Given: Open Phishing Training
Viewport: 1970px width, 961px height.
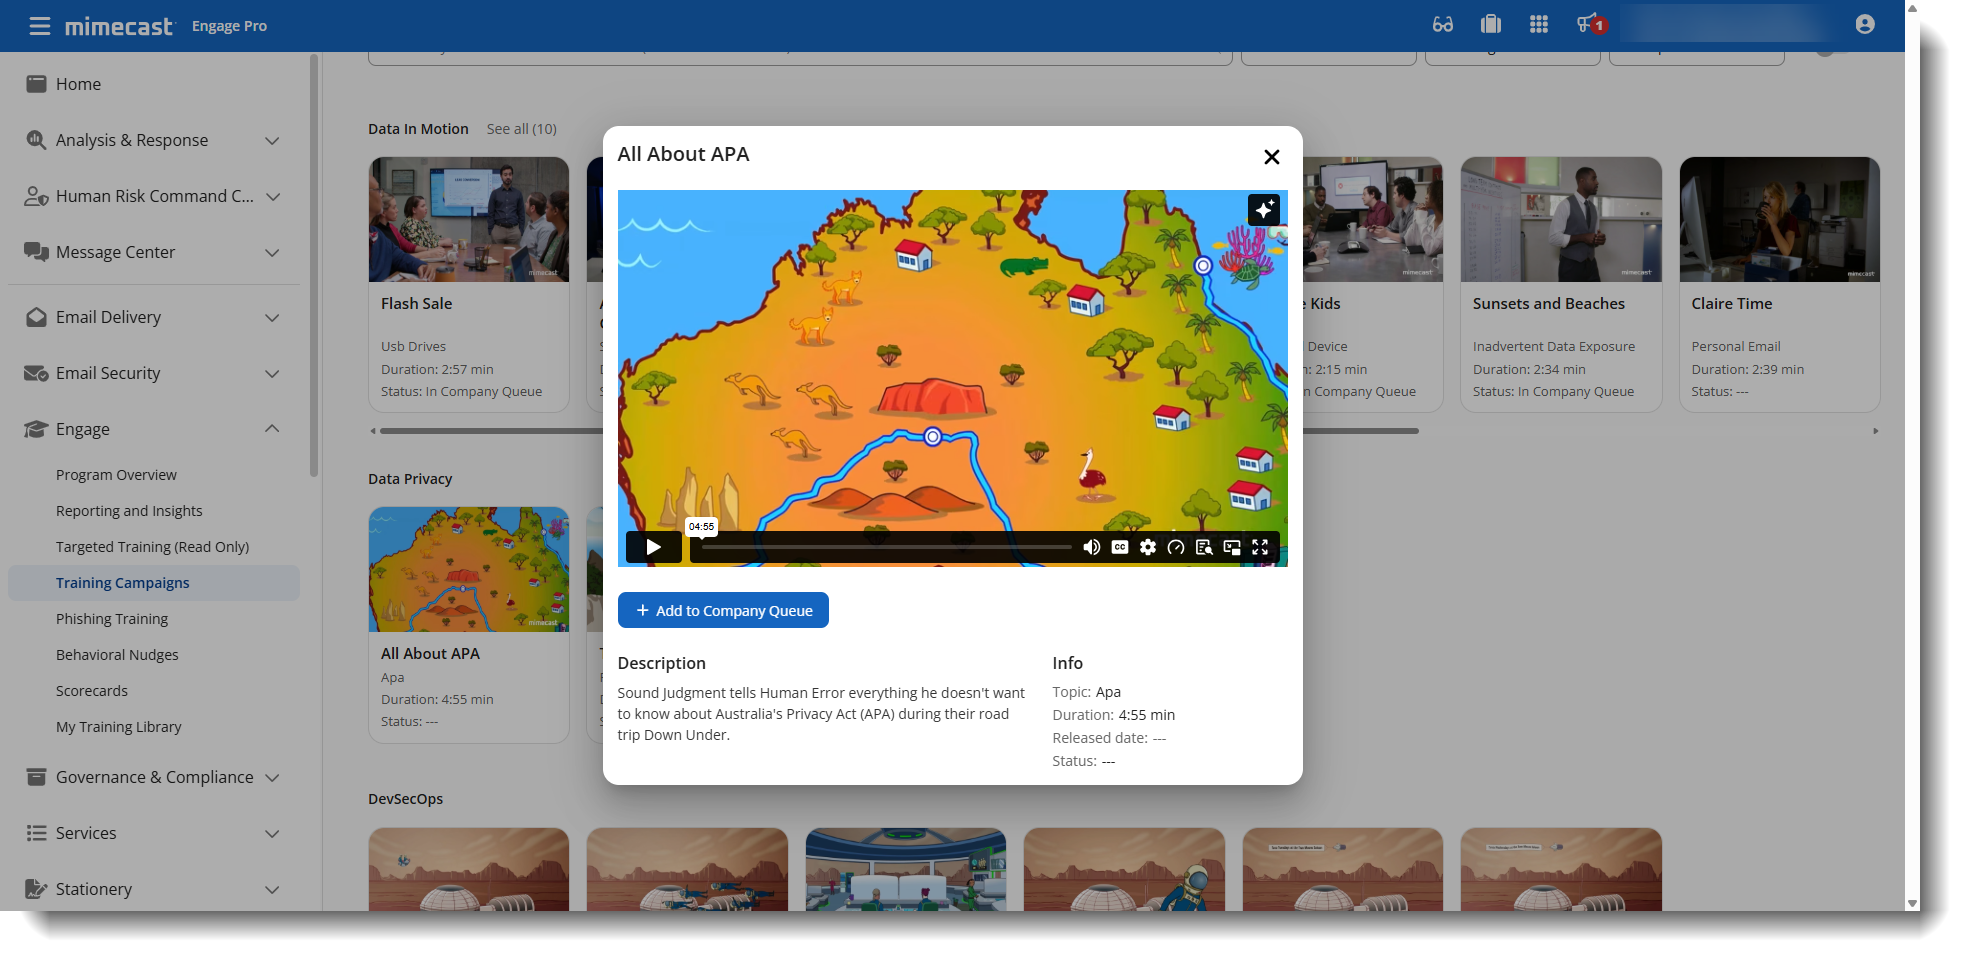Looking at the screenshot, I should tap(112, 619).
